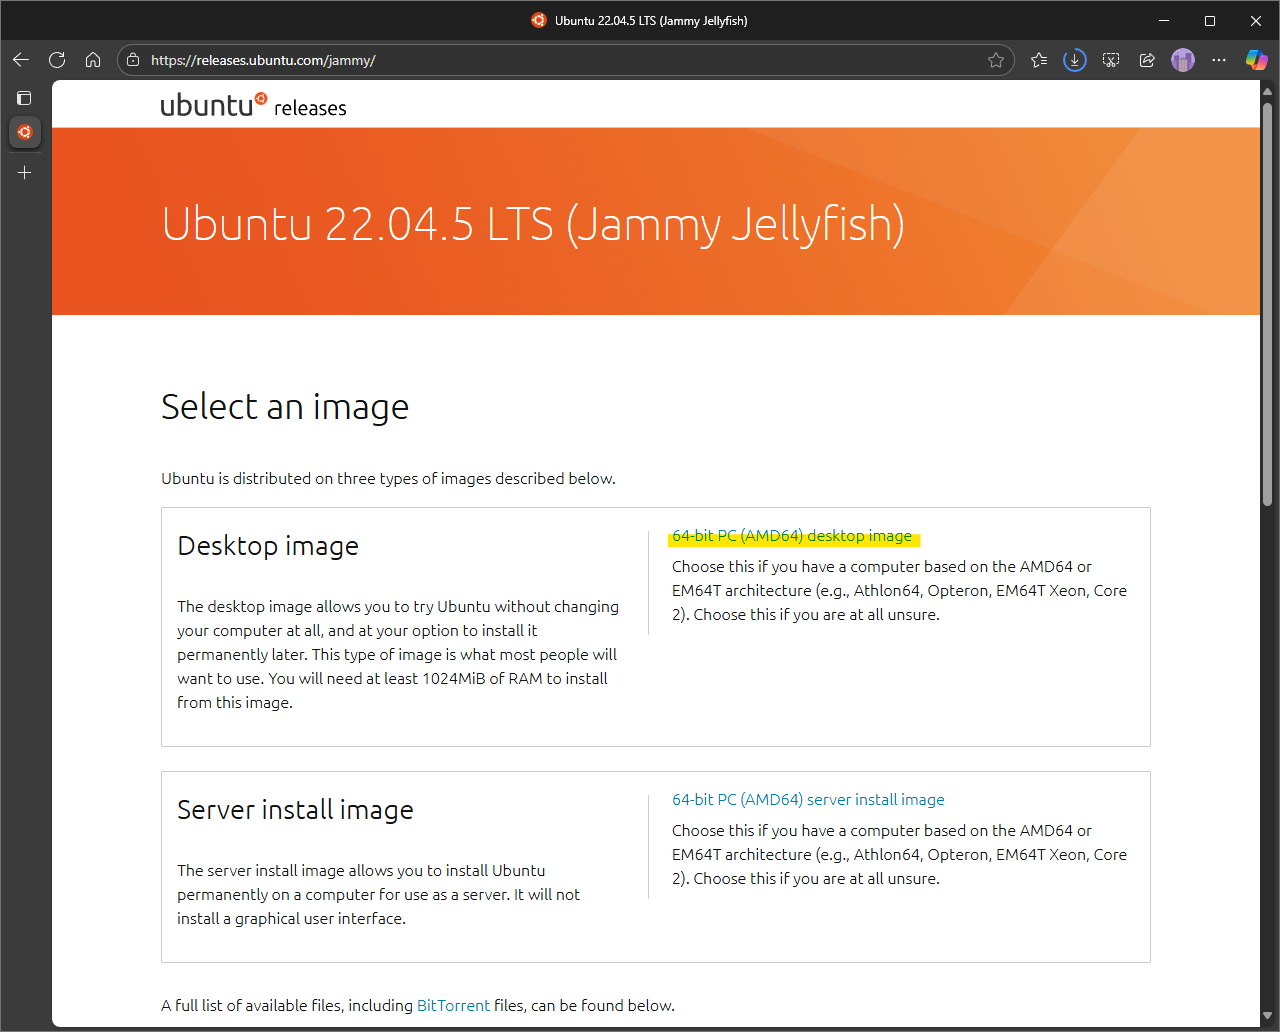Open the Copilot sidebar icon

(x=1256, y=60)
